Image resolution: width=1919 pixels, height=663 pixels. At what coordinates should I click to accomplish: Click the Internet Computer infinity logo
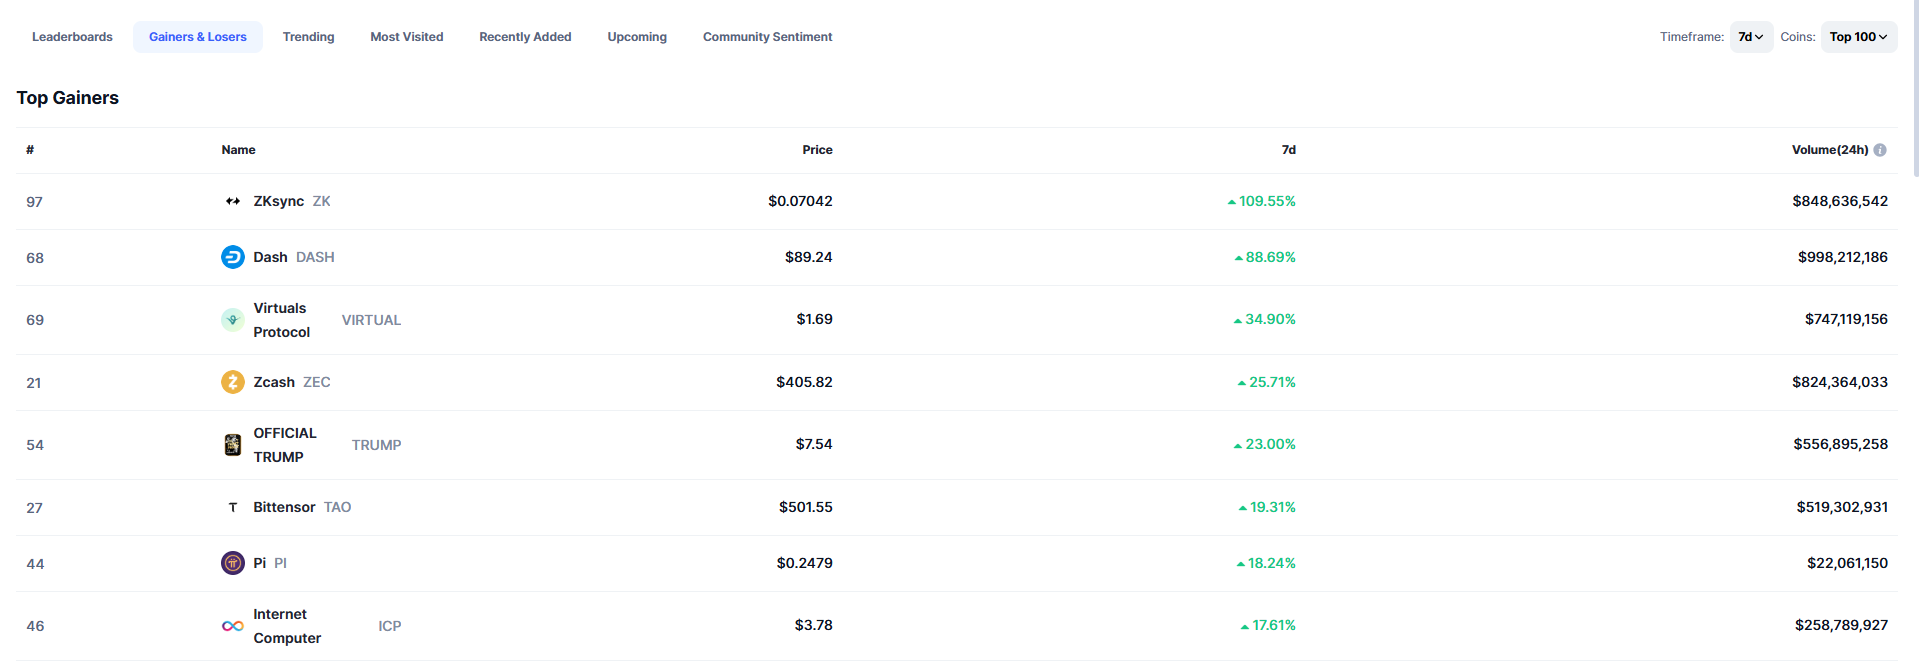click(232, 626)
